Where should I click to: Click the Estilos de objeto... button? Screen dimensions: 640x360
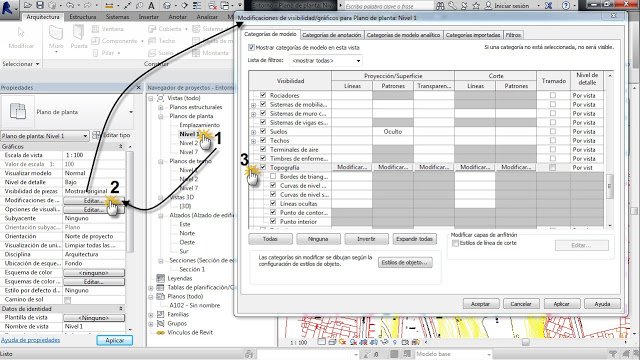[404, 262]
